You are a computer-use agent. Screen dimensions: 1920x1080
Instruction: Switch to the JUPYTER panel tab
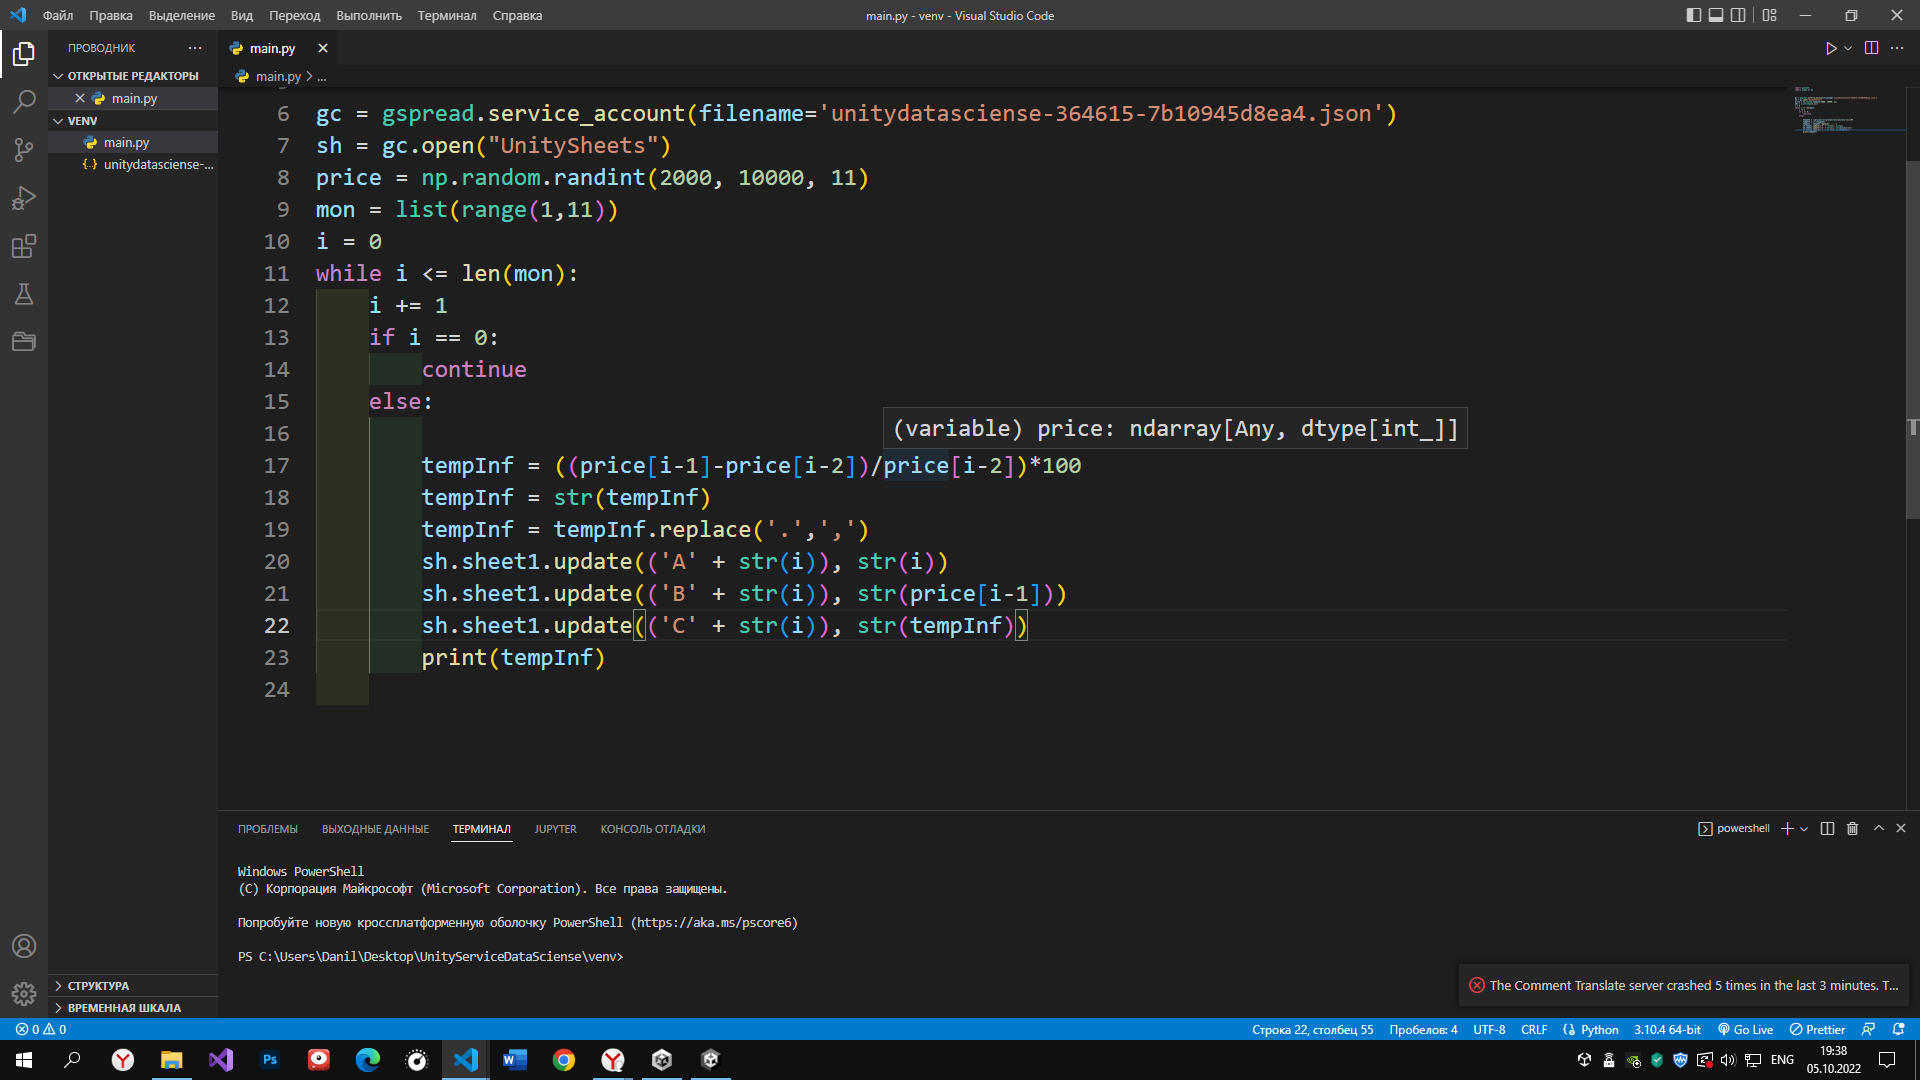pos(555,829)
